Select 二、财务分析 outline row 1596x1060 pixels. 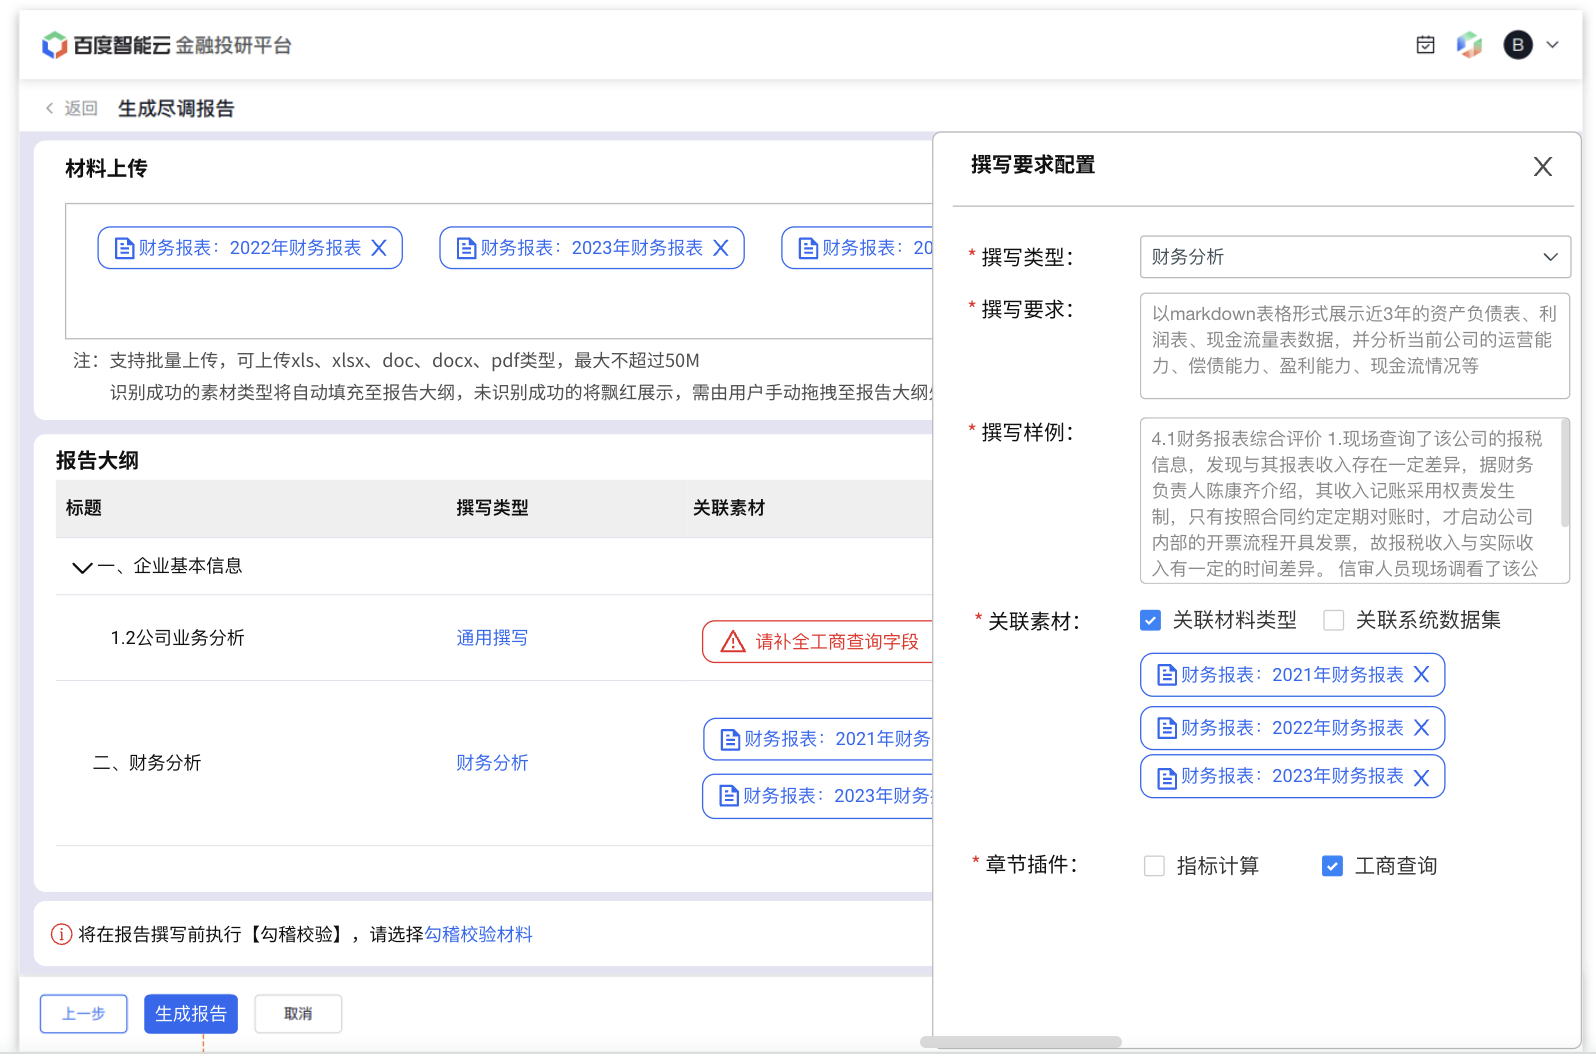click(495, 763)
